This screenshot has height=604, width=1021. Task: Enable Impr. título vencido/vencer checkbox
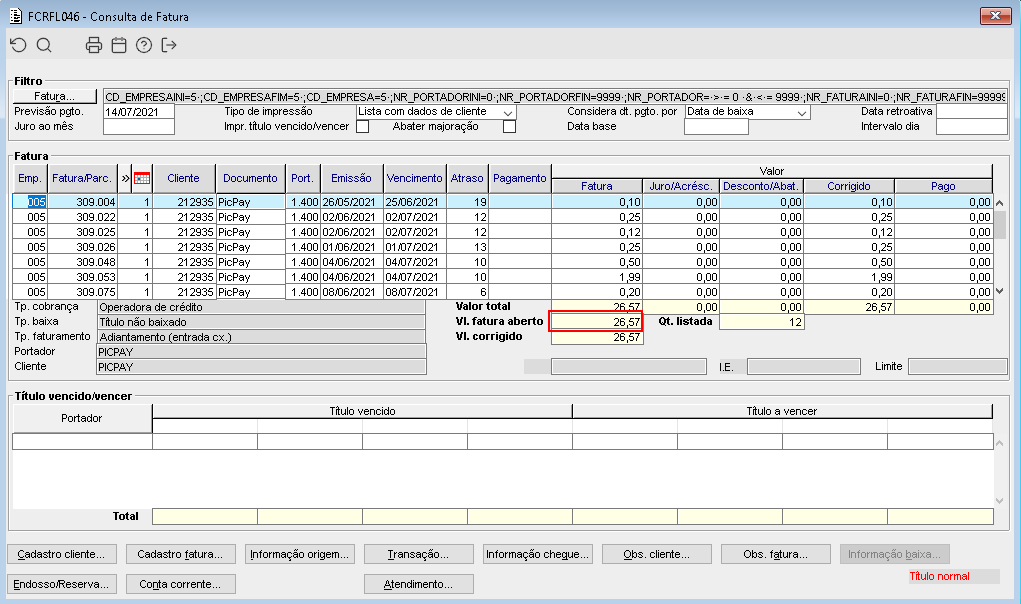363,127
